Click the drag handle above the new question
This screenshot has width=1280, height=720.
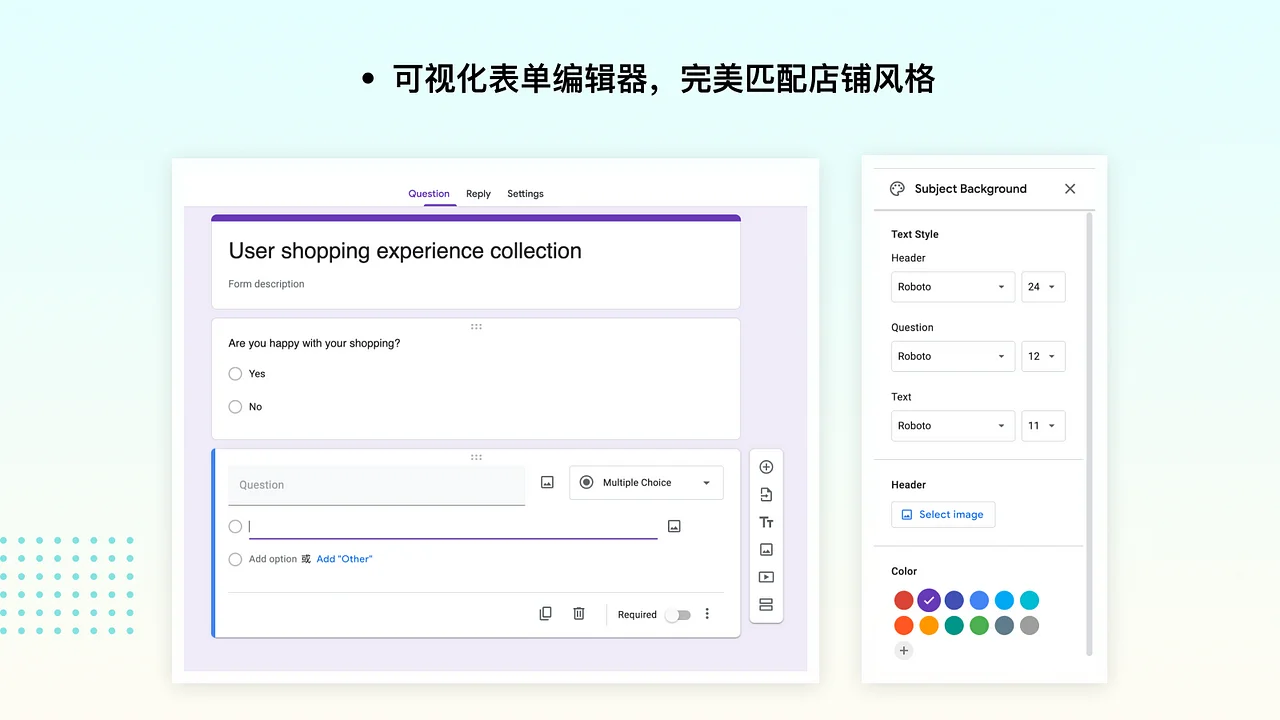[x=476, y=457]
